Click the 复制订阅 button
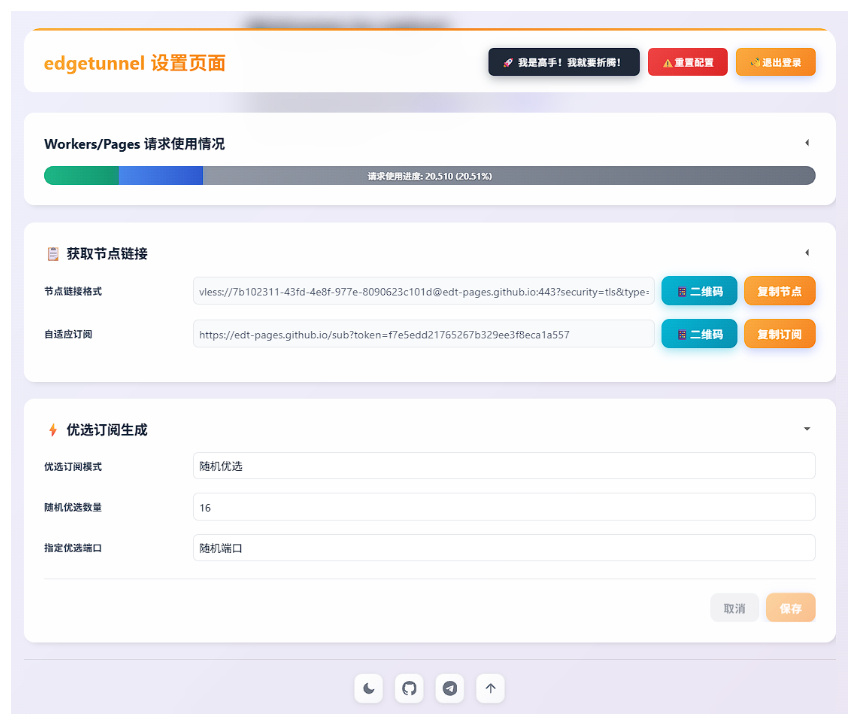The image size is (855, 723). click(x=780, y=334)
